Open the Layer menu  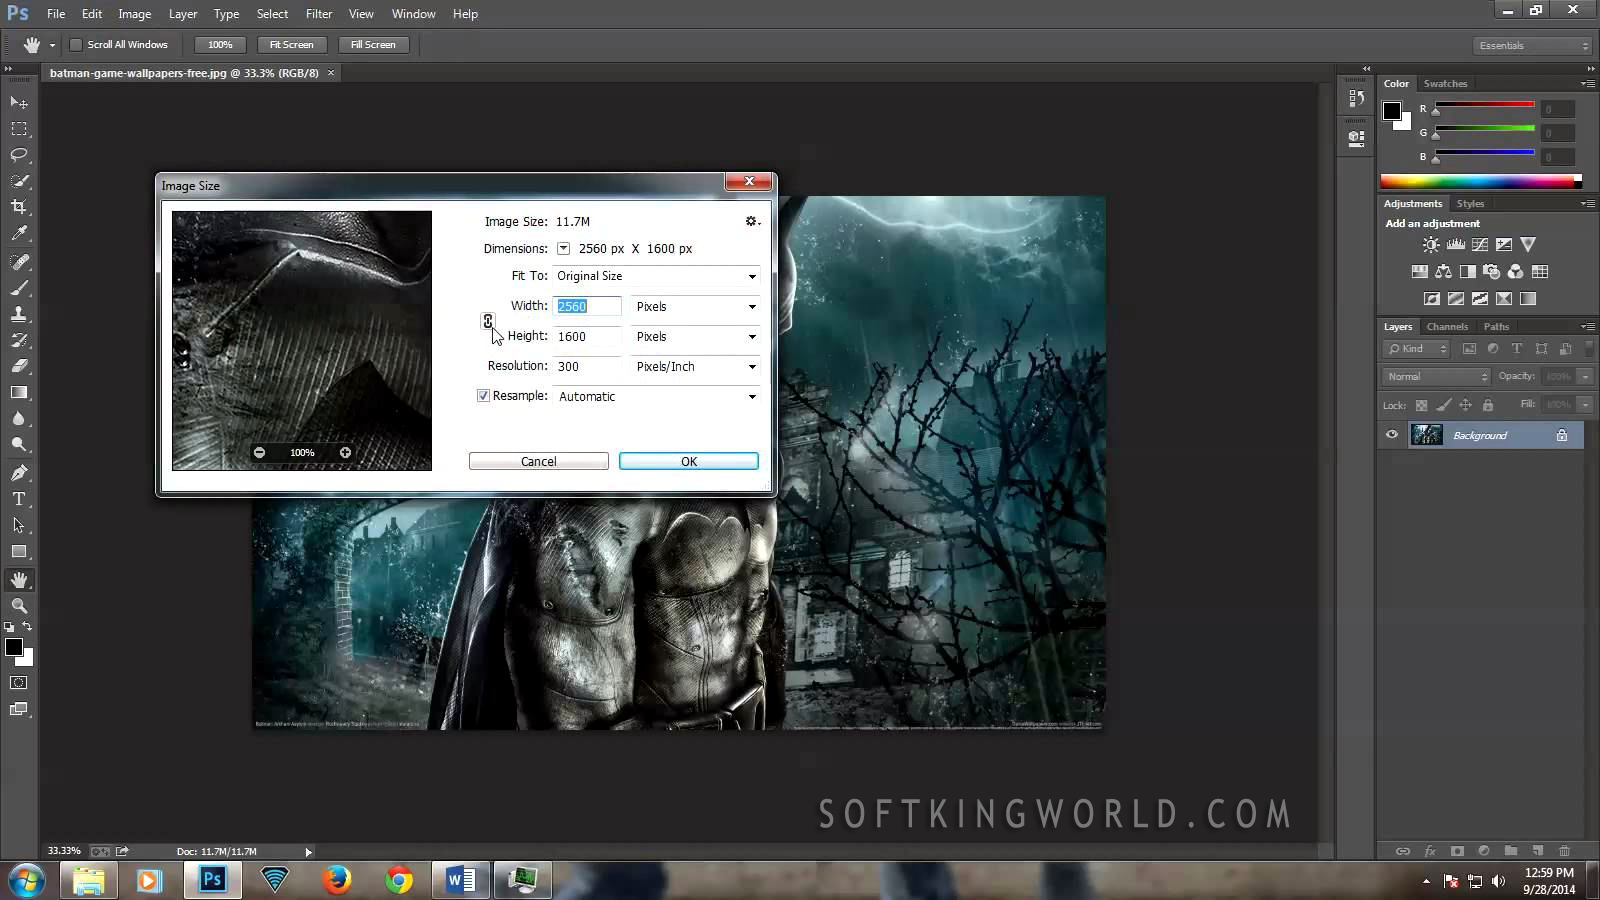[183, 14]
